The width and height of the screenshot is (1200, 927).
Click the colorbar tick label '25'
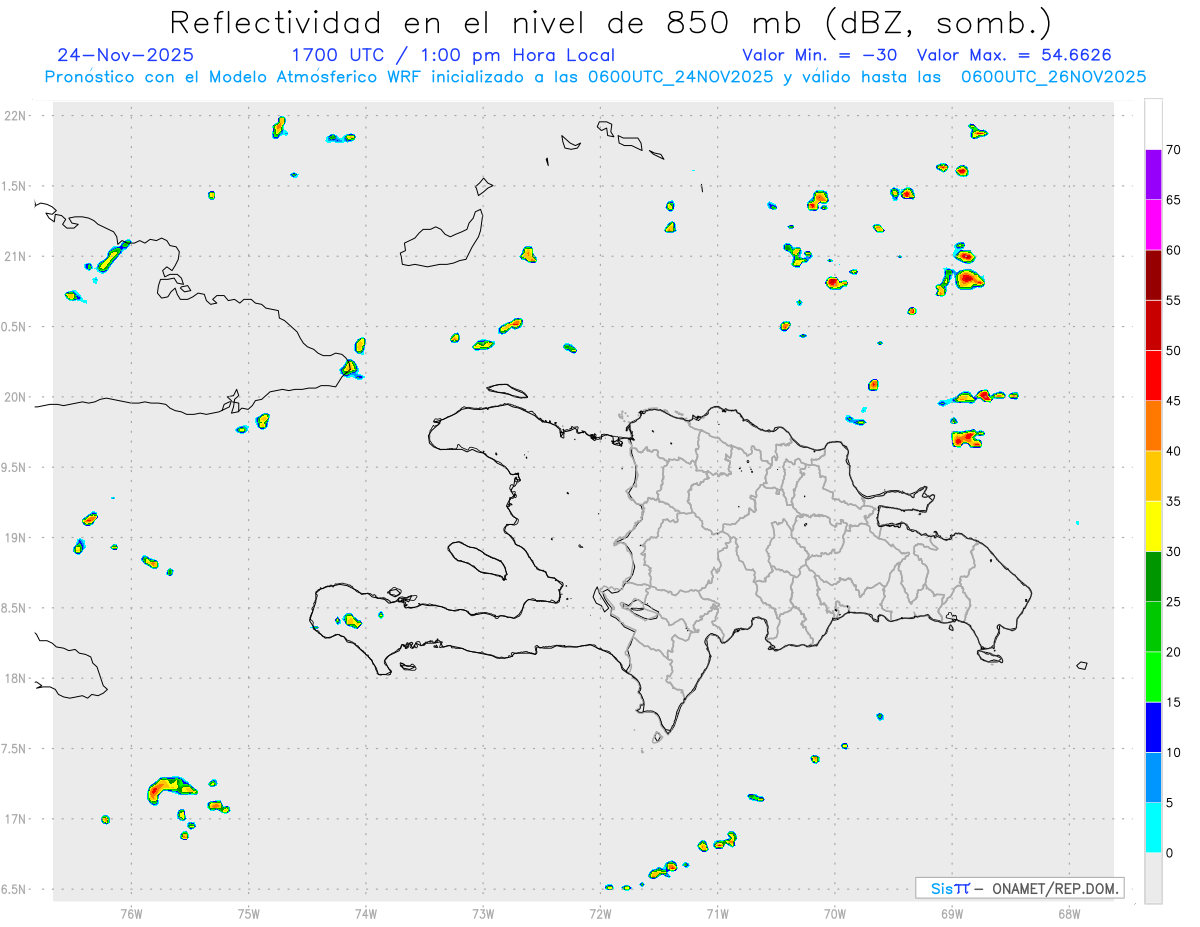tap(1174, 602)
